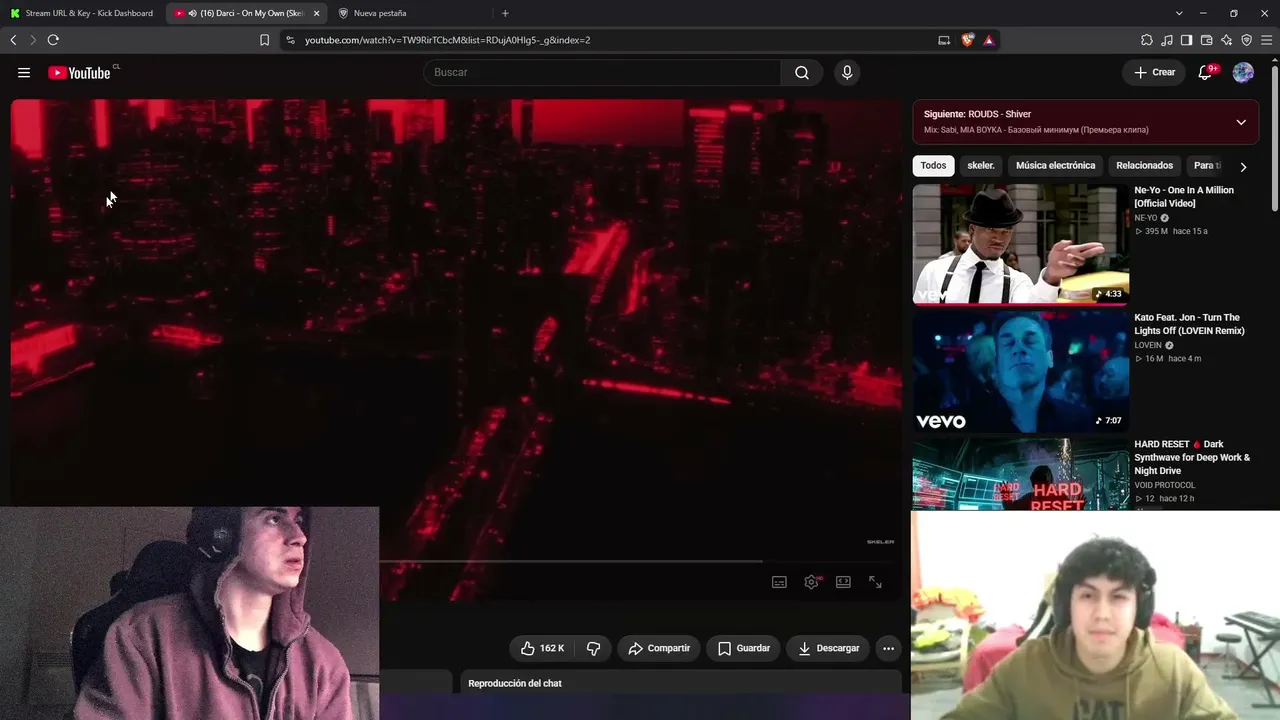Open the HARD RESET Dark Synthwave title
Image resolution: width=1280 pixels, height=720 pixels.
coord(1192,457)
